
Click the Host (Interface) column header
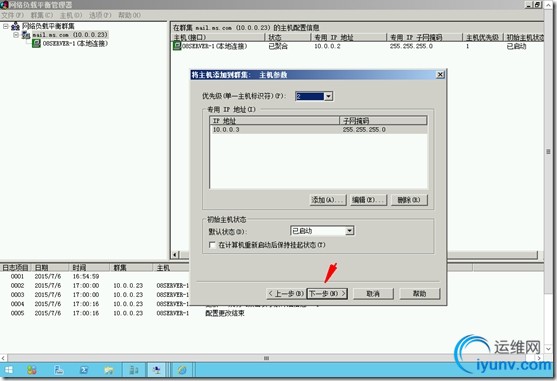[x=218, y=37]
